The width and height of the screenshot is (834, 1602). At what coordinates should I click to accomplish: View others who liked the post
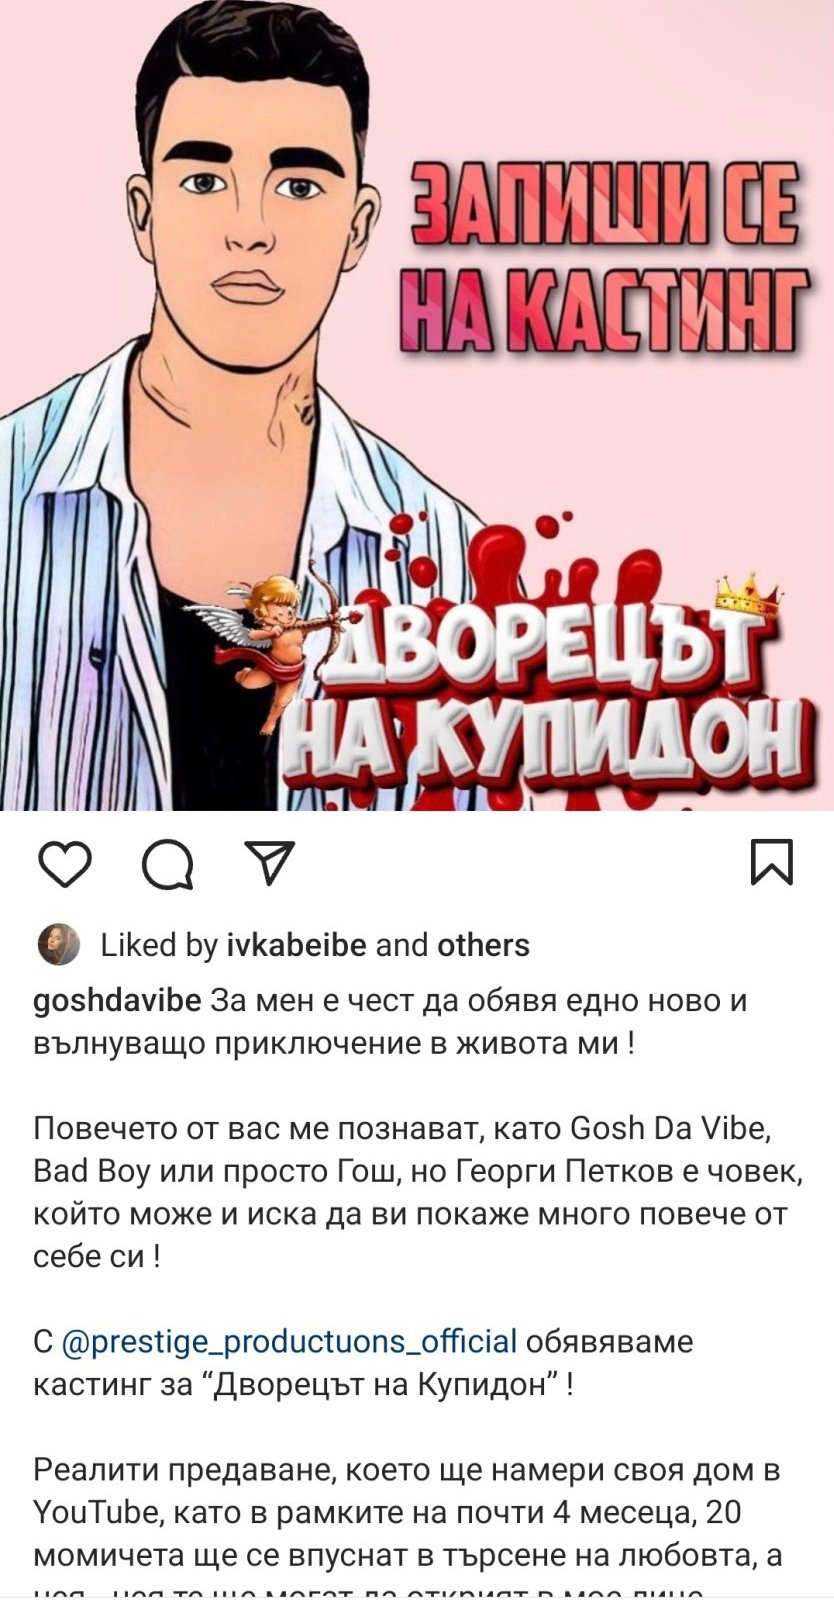[x=484, y=945]
